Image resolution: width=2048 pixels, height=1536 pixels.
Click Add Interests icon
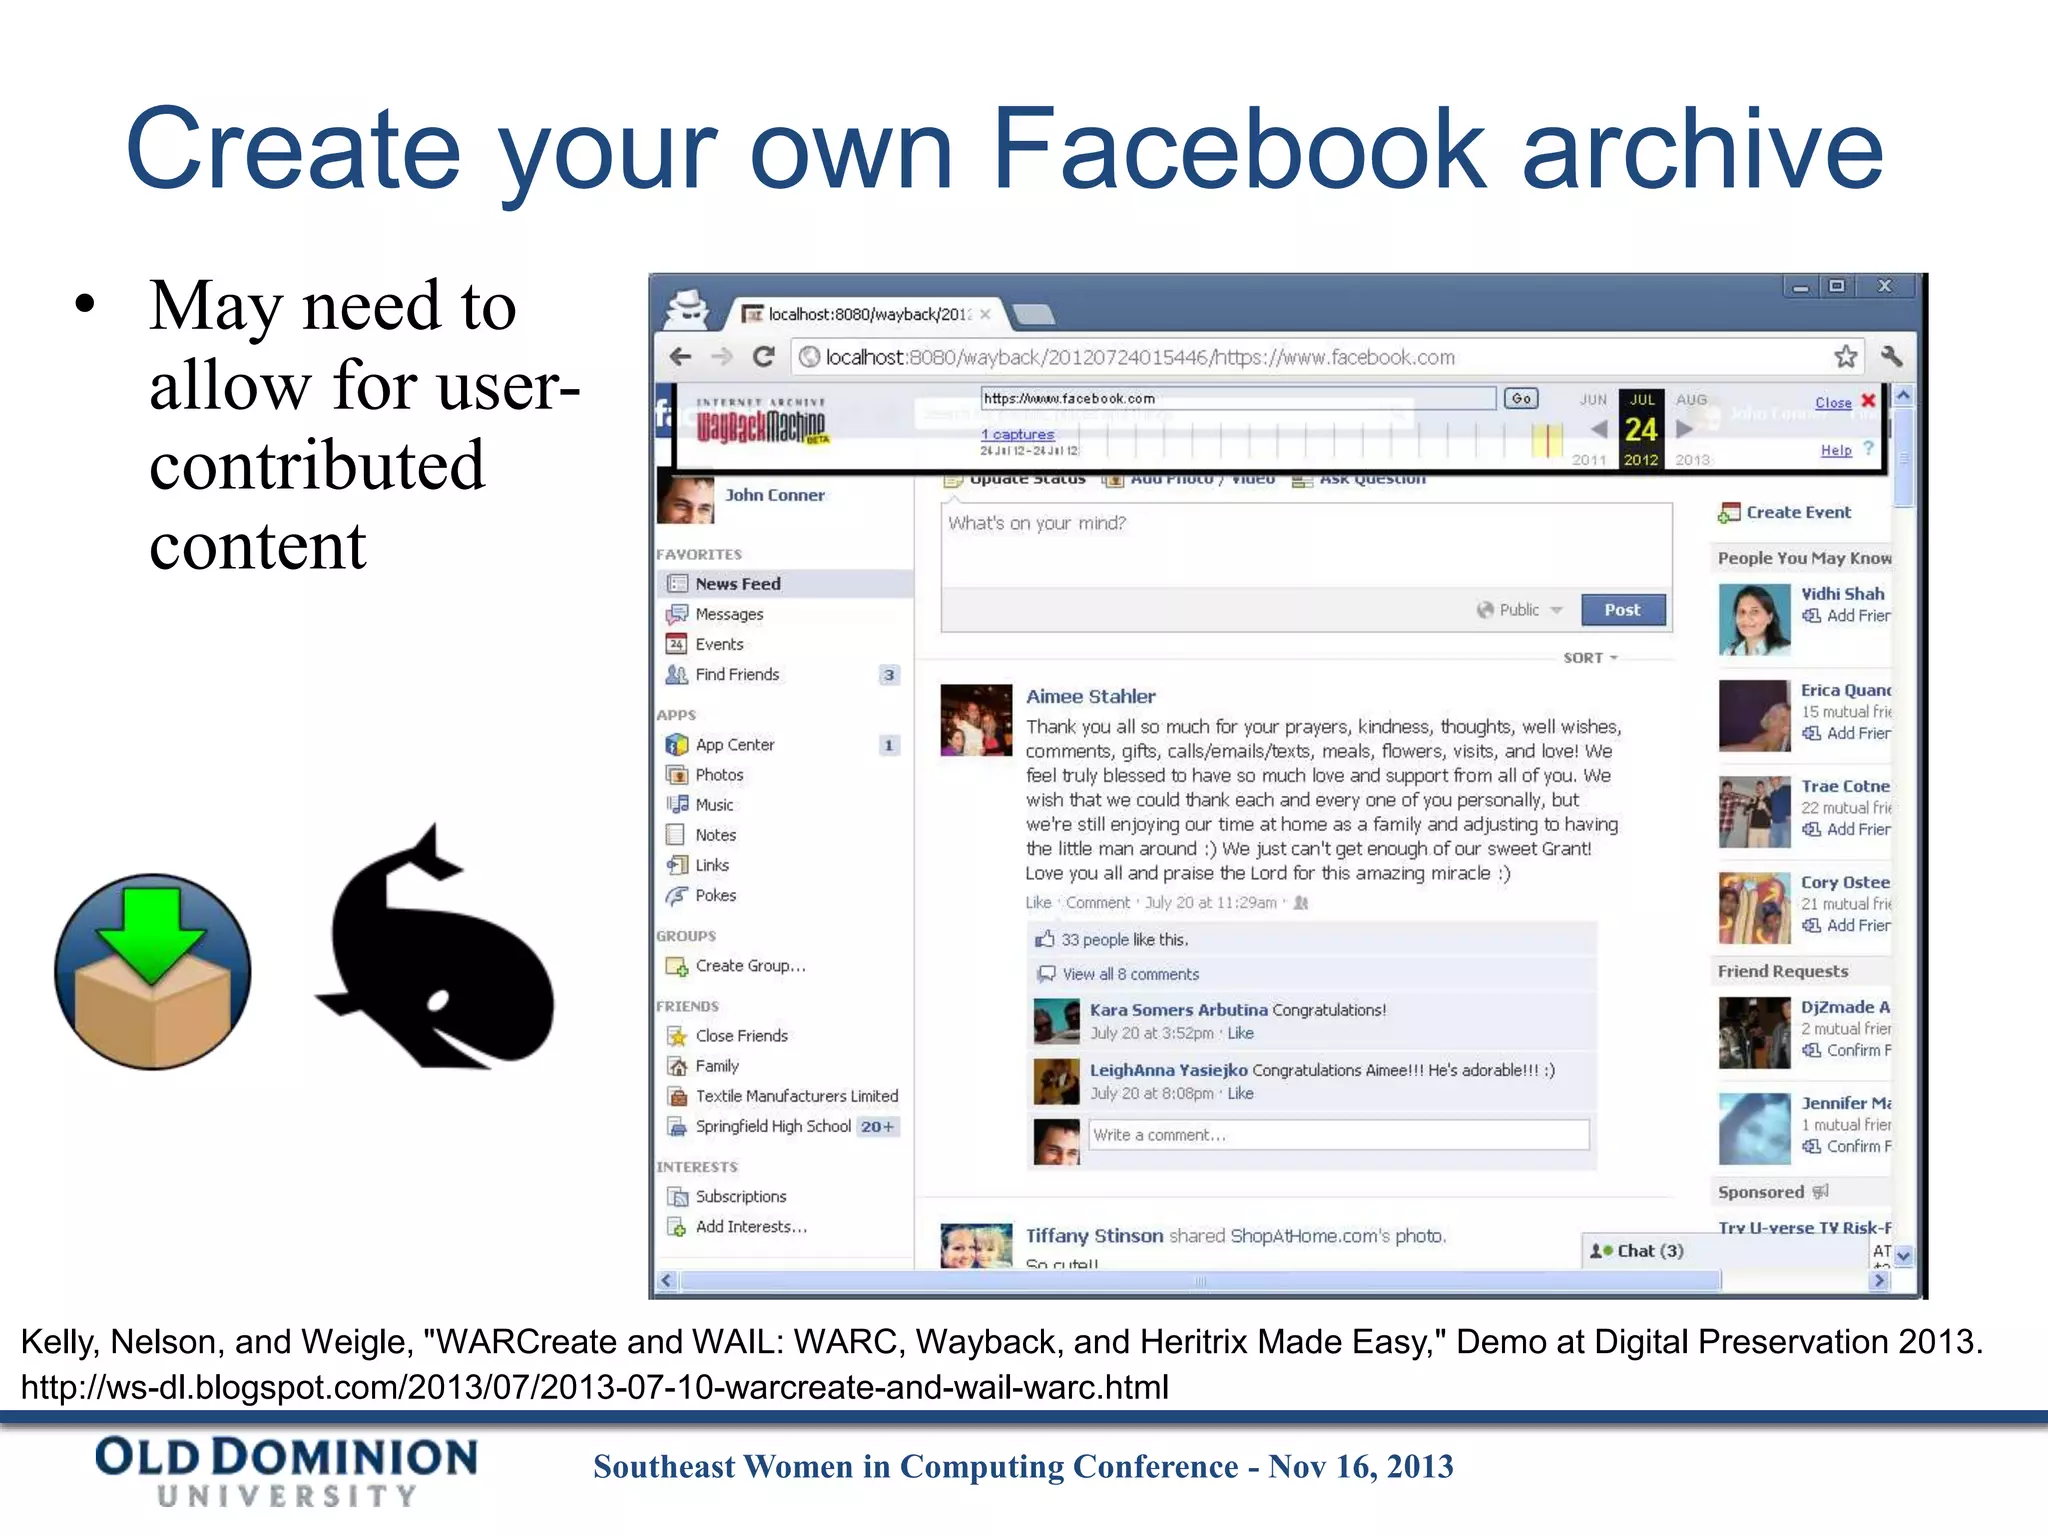[x=677, y=1227]
